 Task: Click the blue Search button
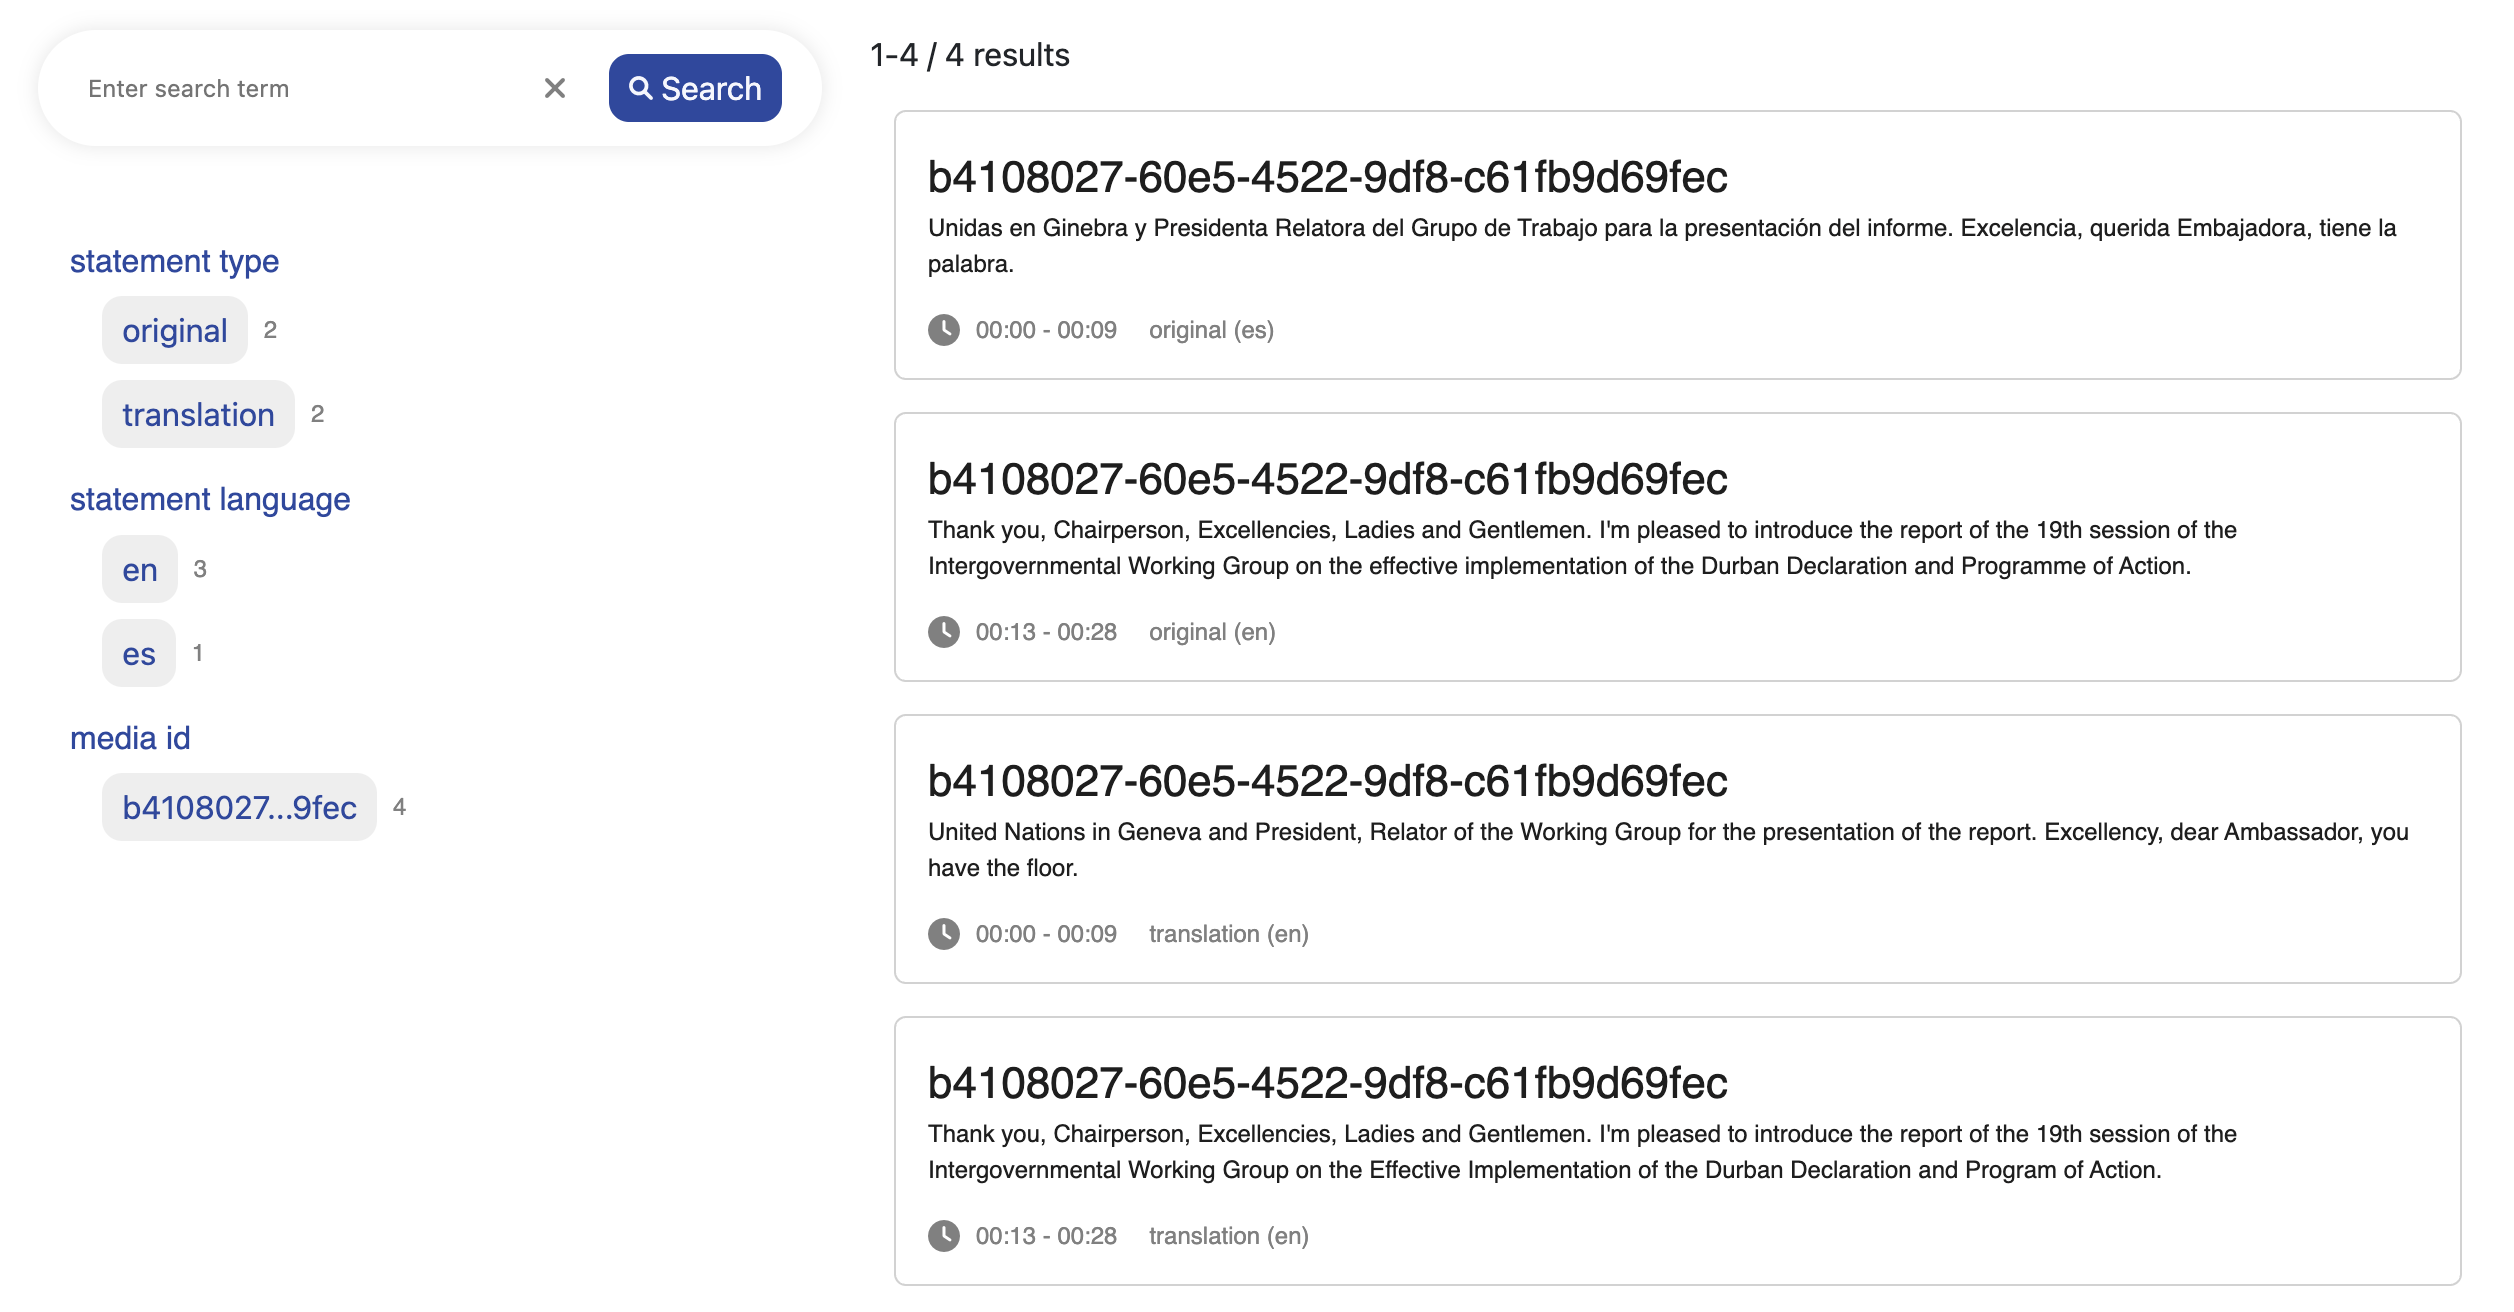pyautogui.click(x=695, y=88)
